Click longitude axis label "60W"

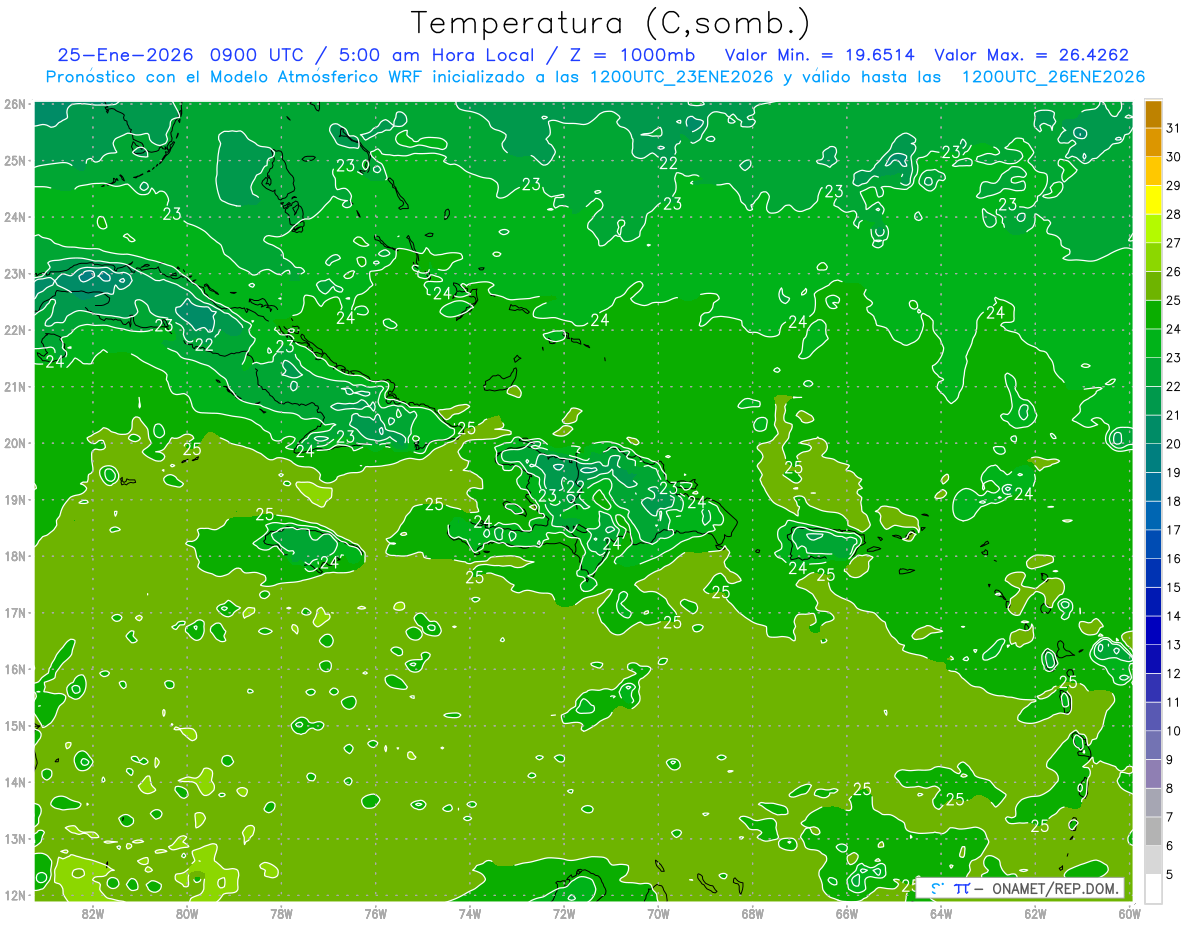1130,913
